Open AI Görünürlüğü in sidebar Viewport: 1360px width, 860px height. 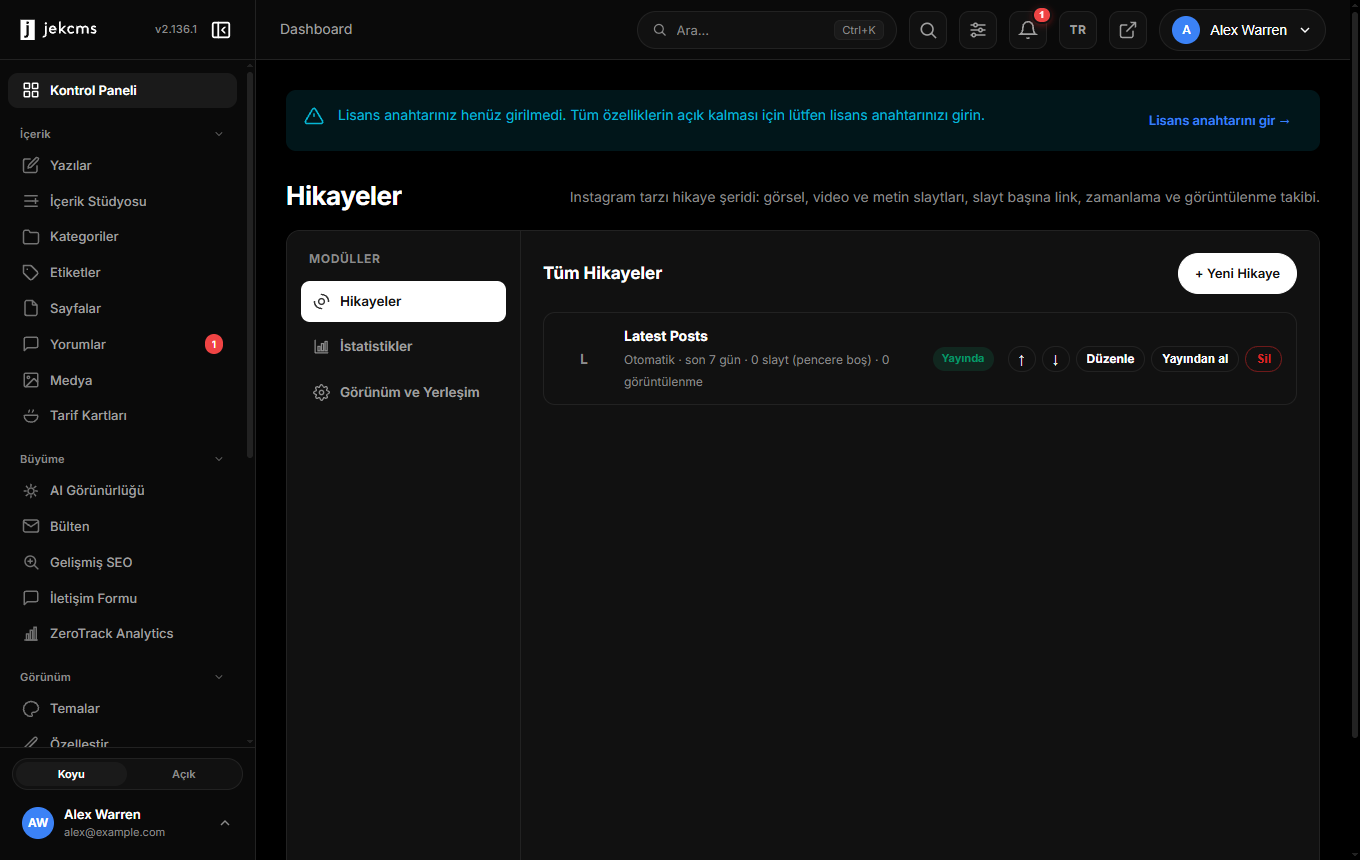pyautogui.click(x=122, y=491)
